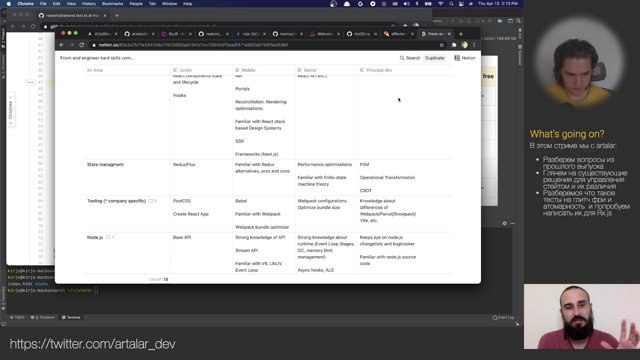Close the Front-end Notion tab

click(449, 34)
